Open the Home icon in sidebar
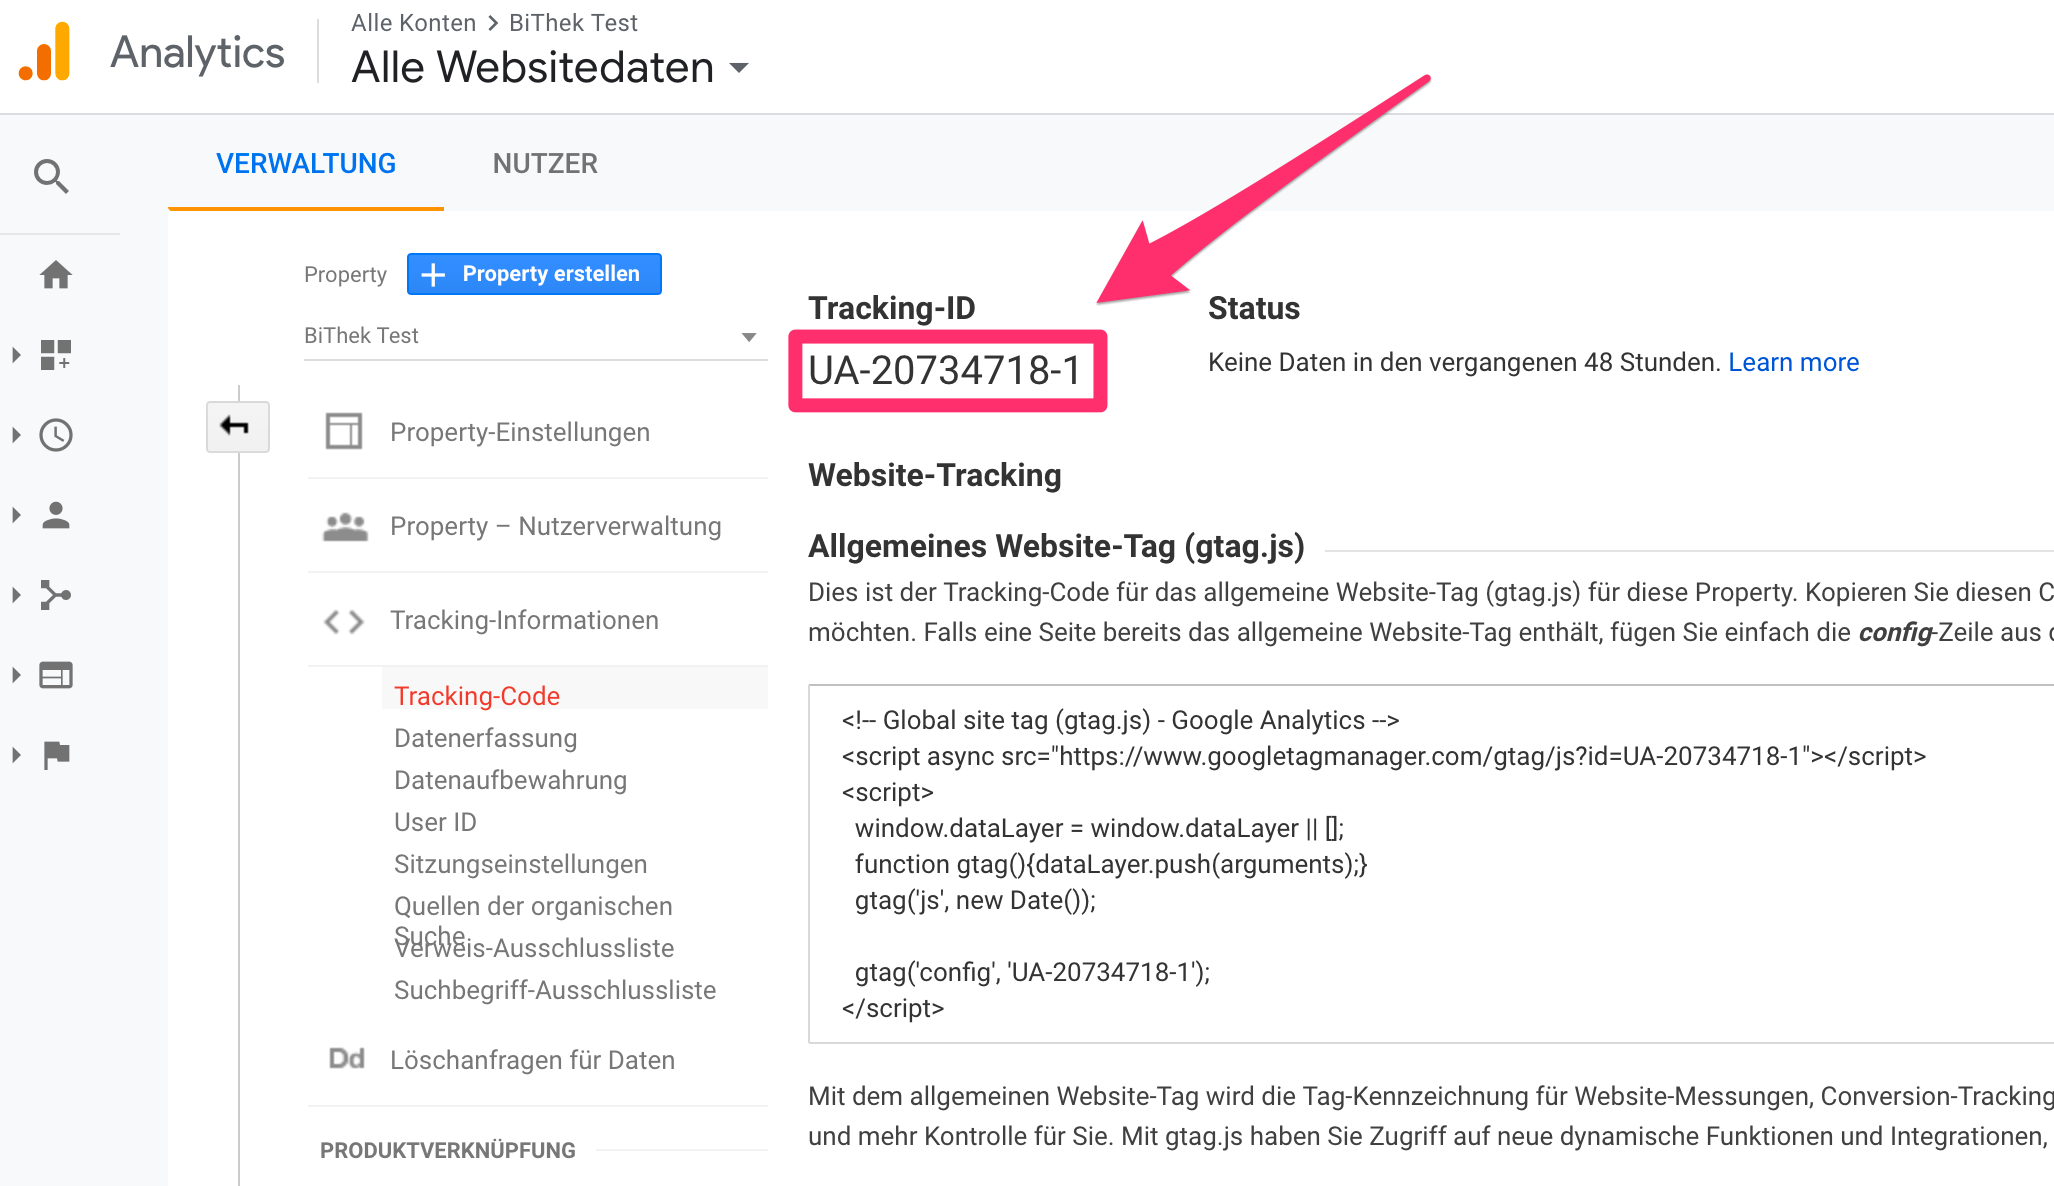The image size is (2054, 1186). (56, 274)
